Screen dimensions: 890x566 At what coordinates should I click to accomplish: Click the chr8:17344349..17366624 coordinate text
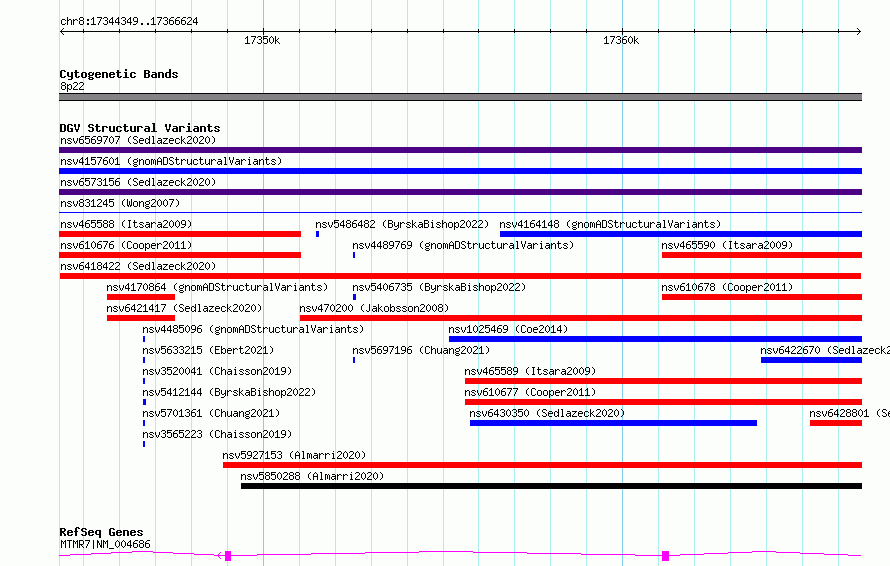(129, 22)
